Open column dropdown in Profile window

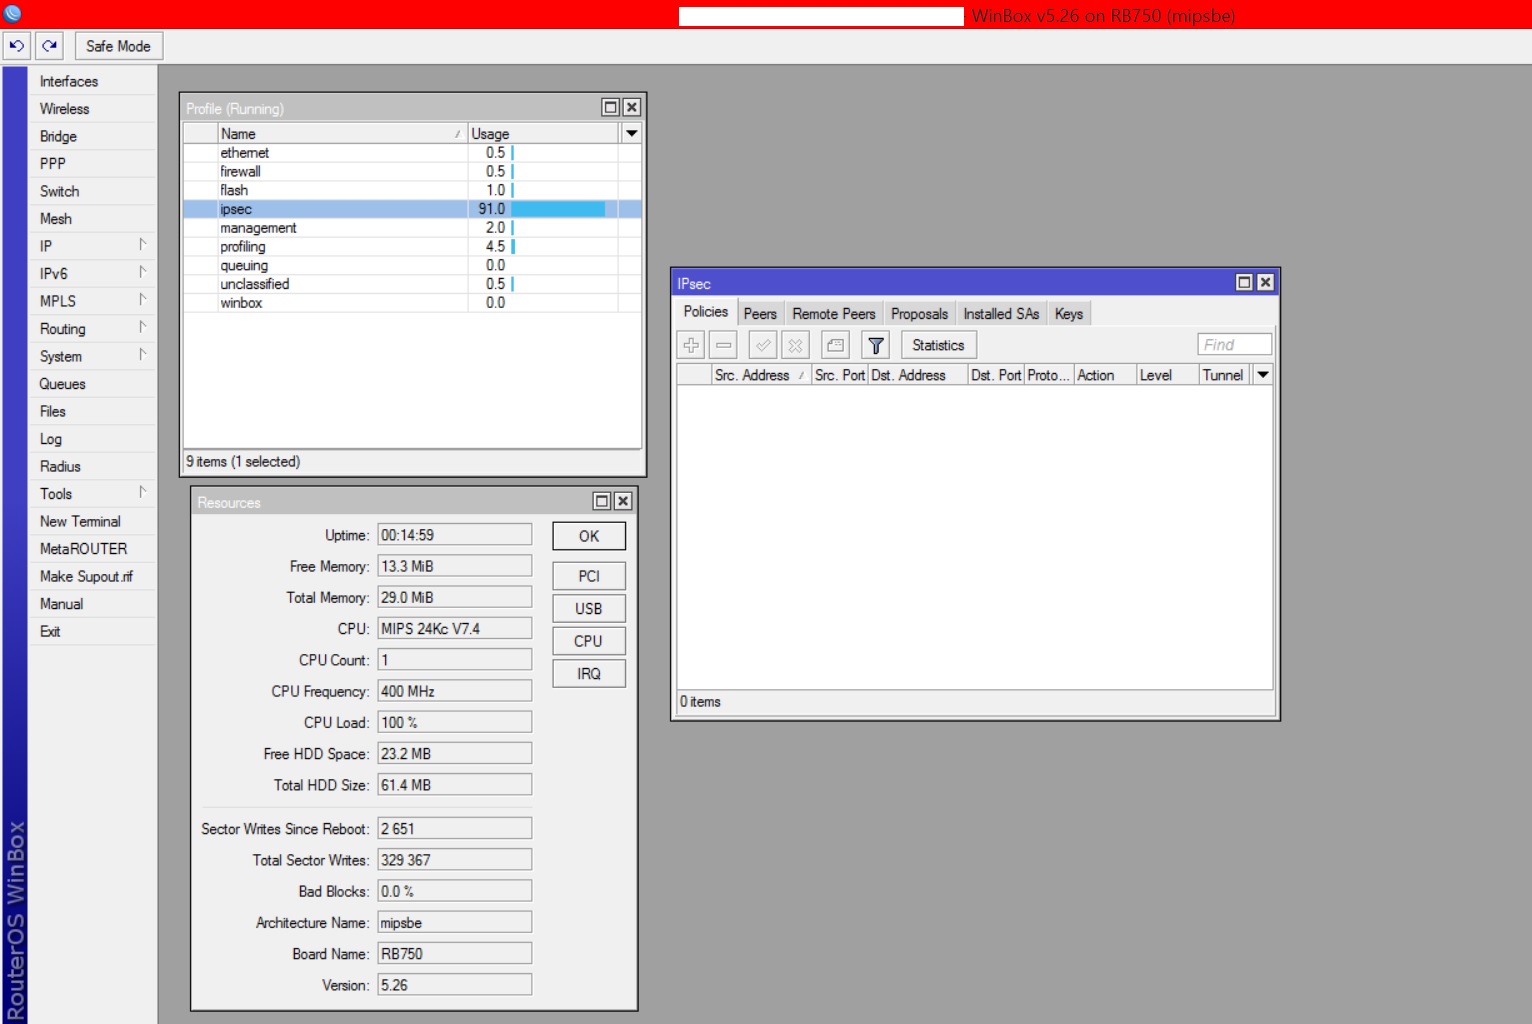point(632,133)
